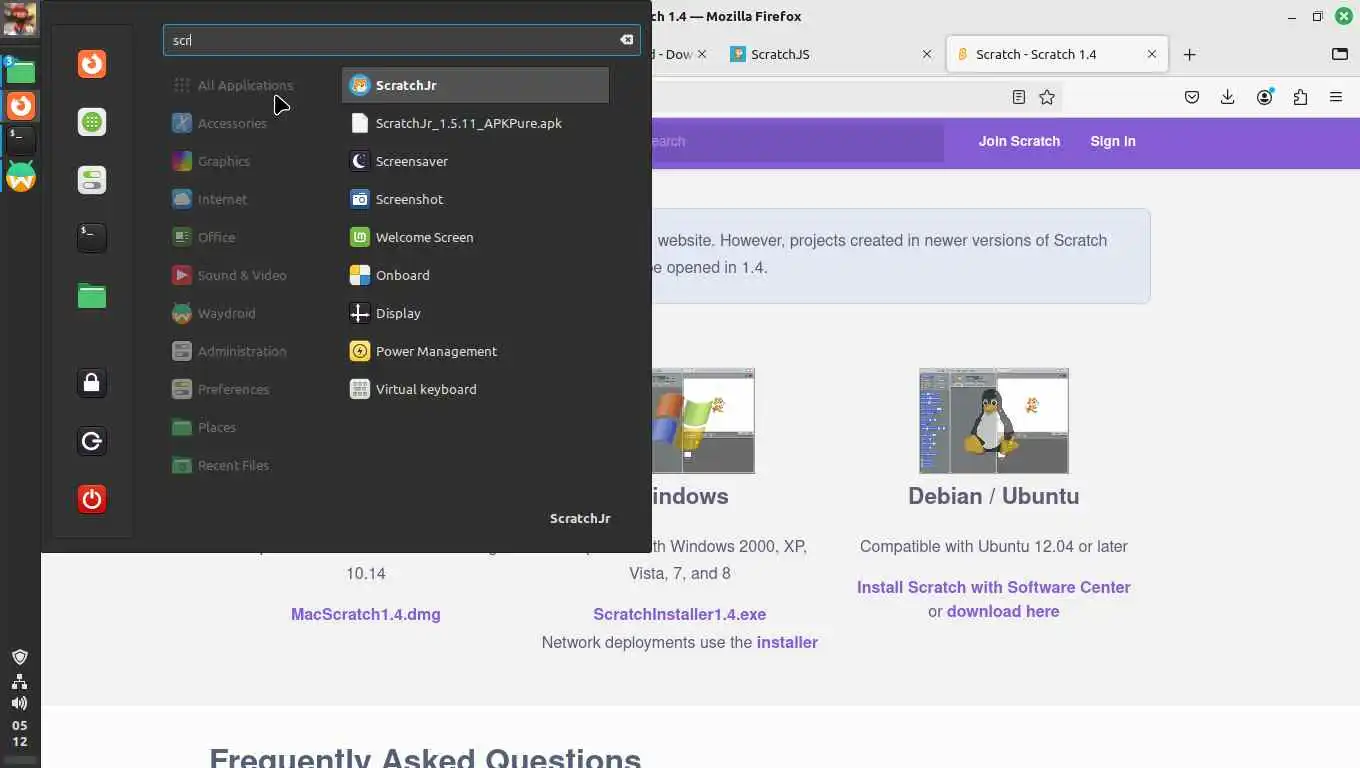The height and width of the screenshot is (768, 1360).
Task: Open Files folder from menu favorites
Action: (x=92, y=296)
